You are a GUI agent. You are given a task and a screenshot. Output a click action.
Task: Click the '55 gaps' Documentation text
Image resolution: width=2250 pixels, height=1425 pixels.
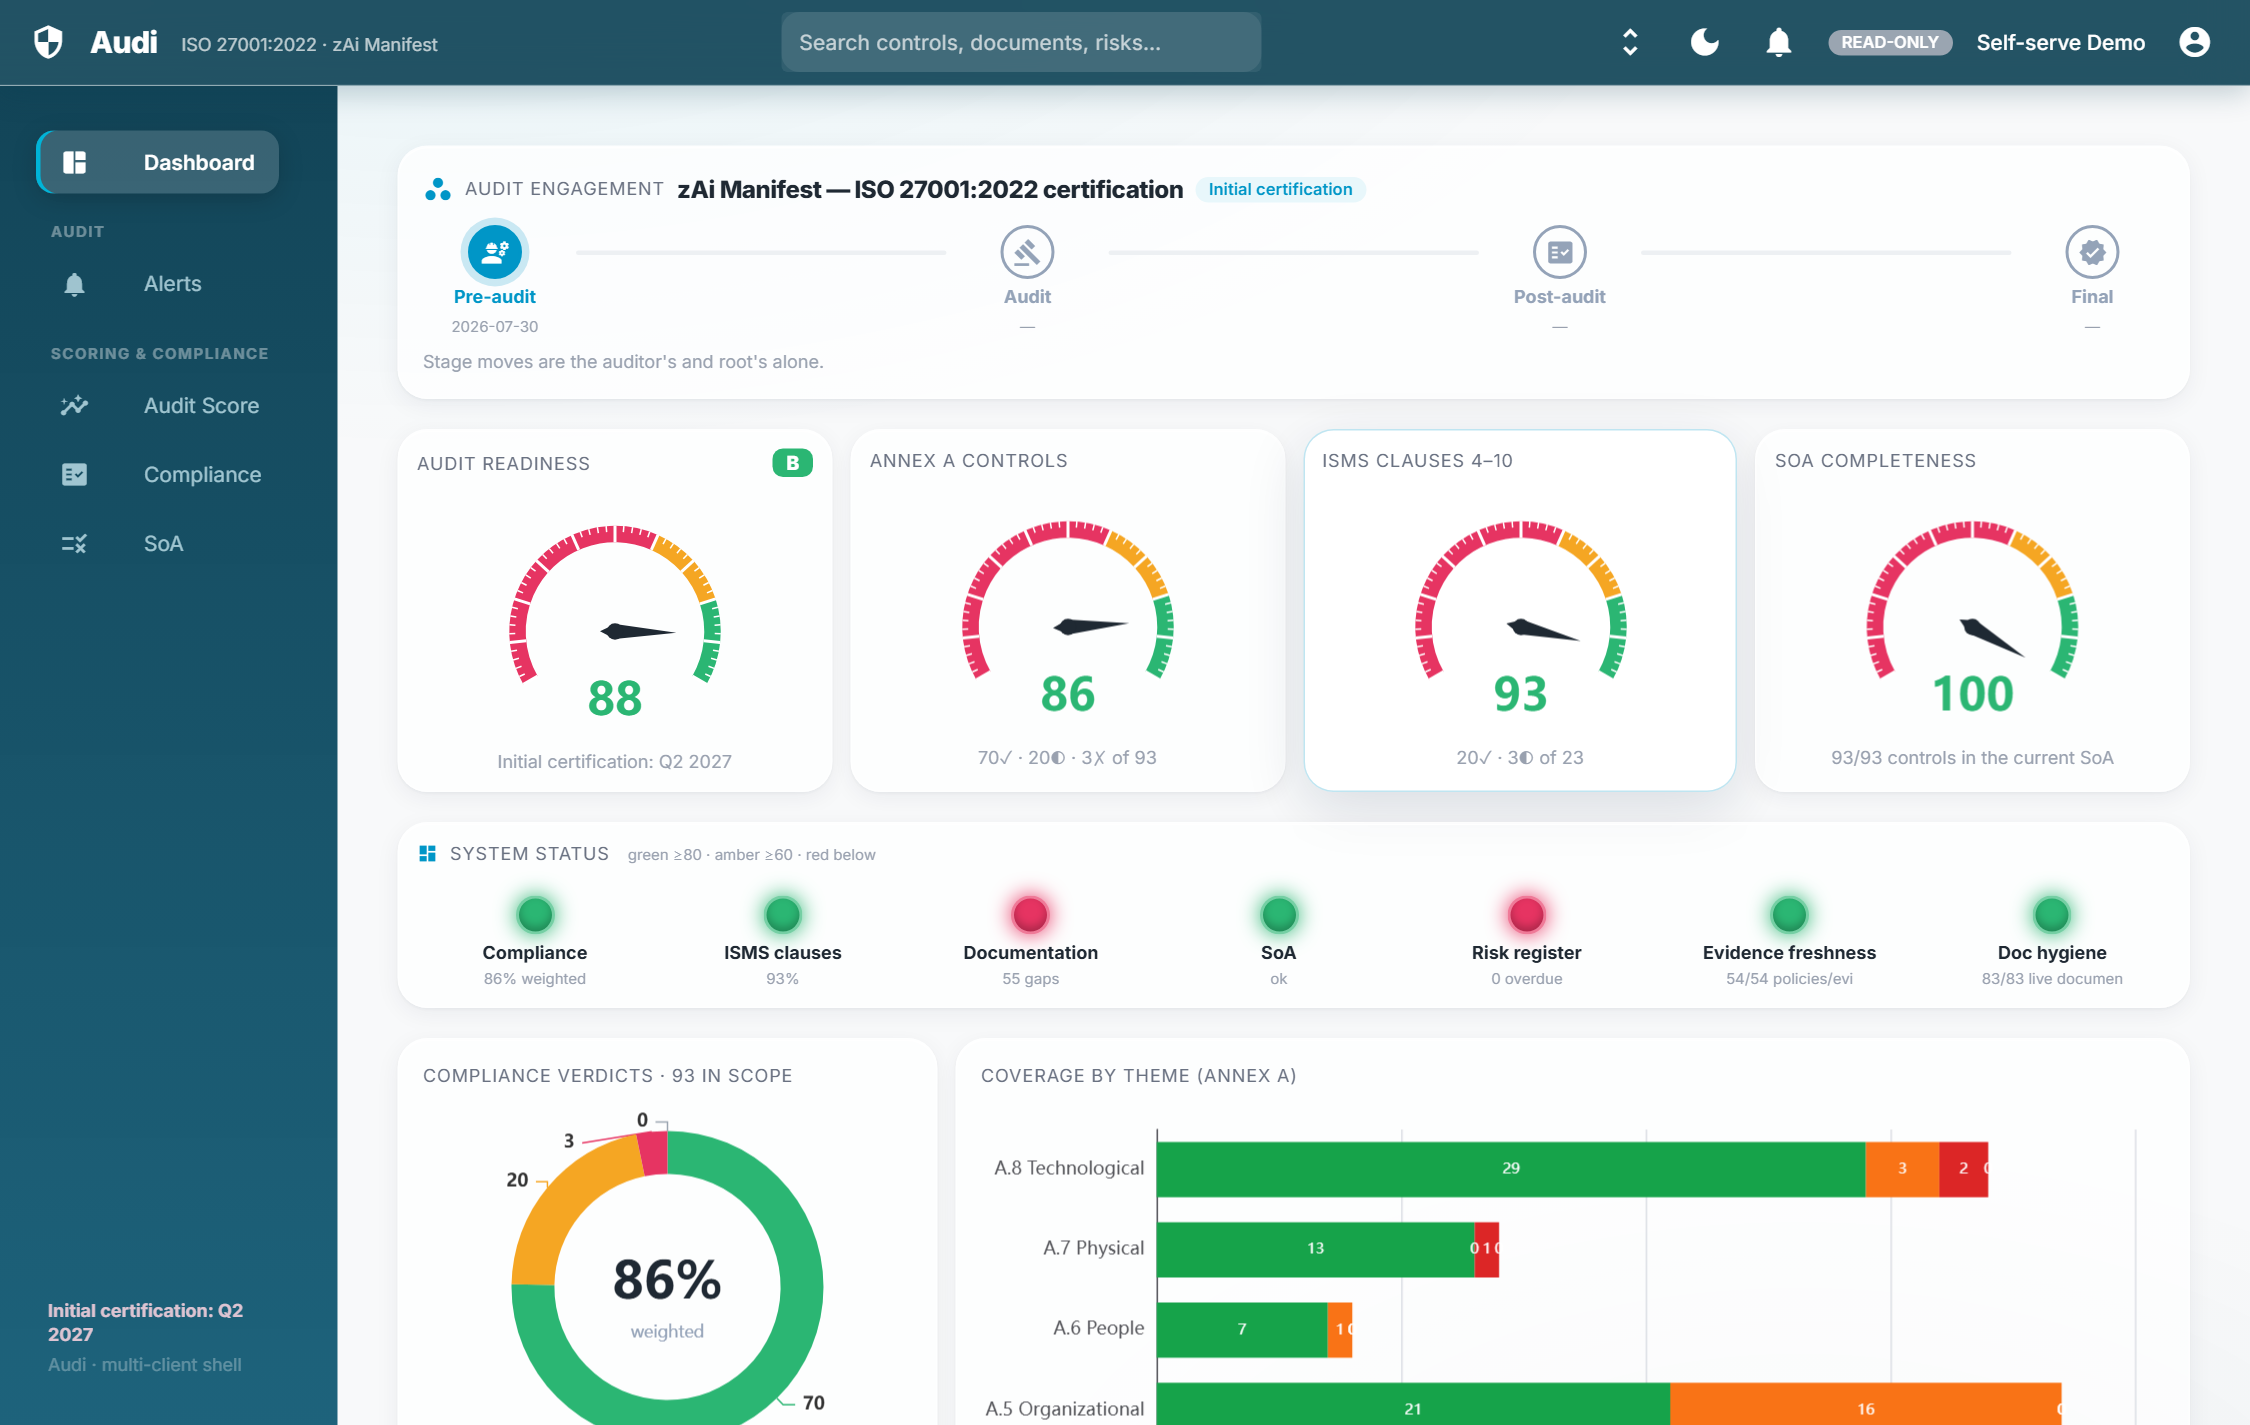coord(1030,979)
